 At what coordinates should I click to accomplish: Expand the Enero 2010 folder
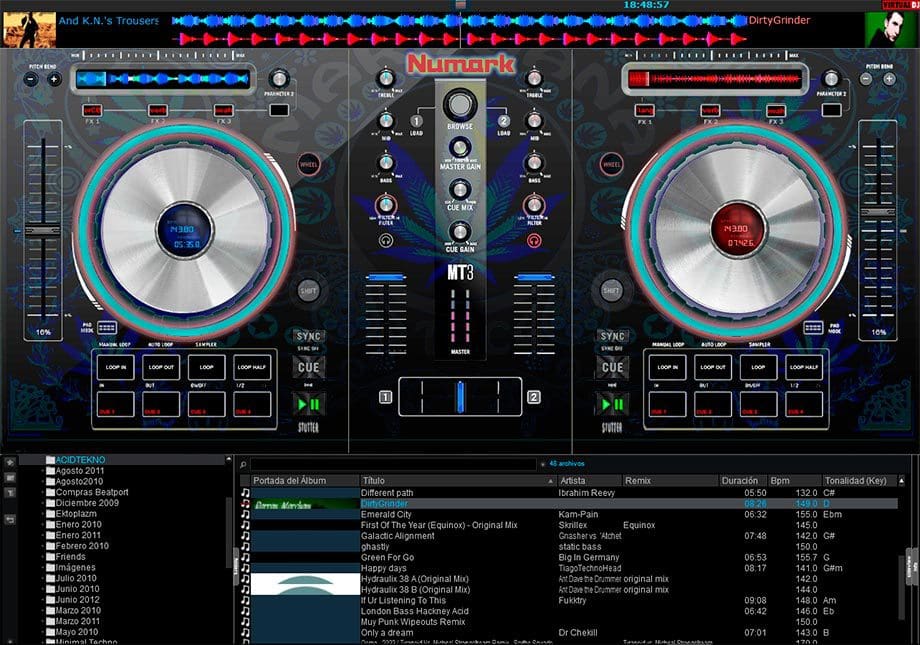pos(43,525)
